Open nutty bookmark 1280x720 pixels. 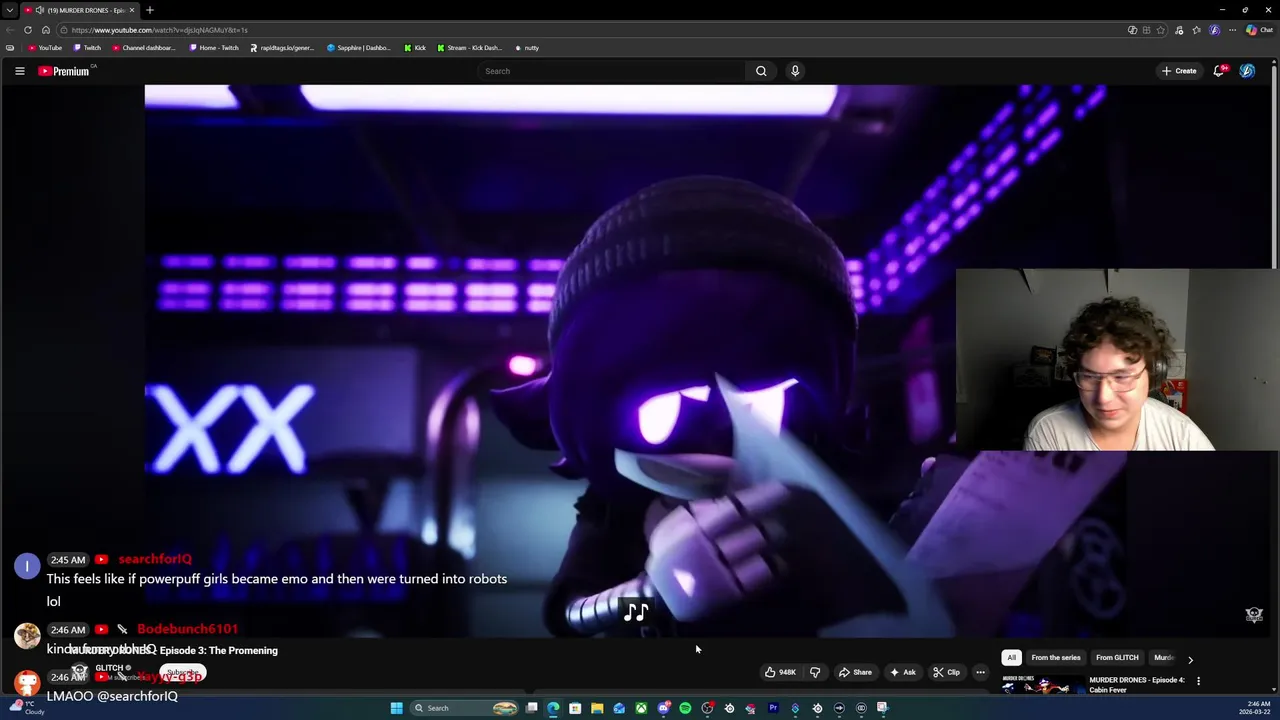(x=527, y=48)
